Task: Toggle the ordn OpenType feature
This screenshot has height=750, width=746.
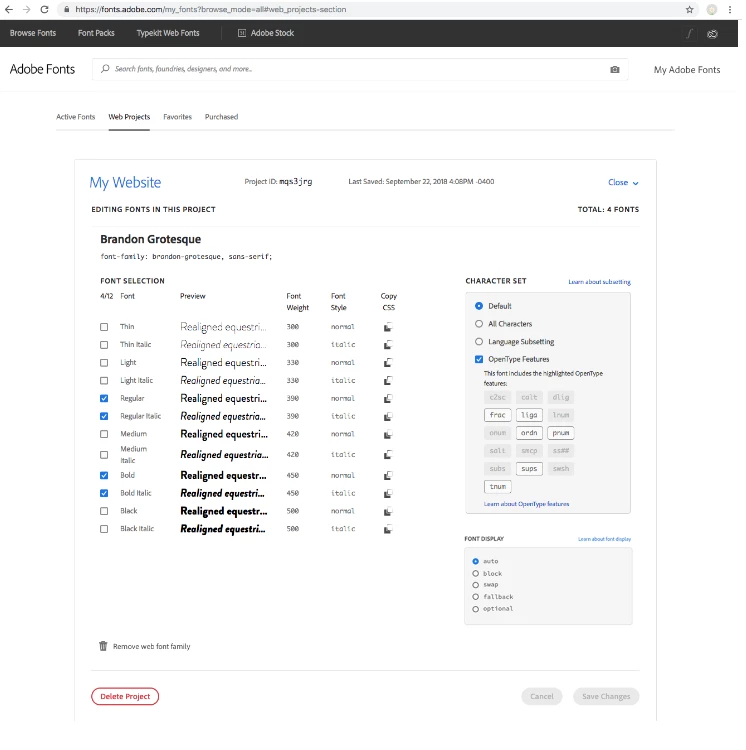Action: click(529, 433)
